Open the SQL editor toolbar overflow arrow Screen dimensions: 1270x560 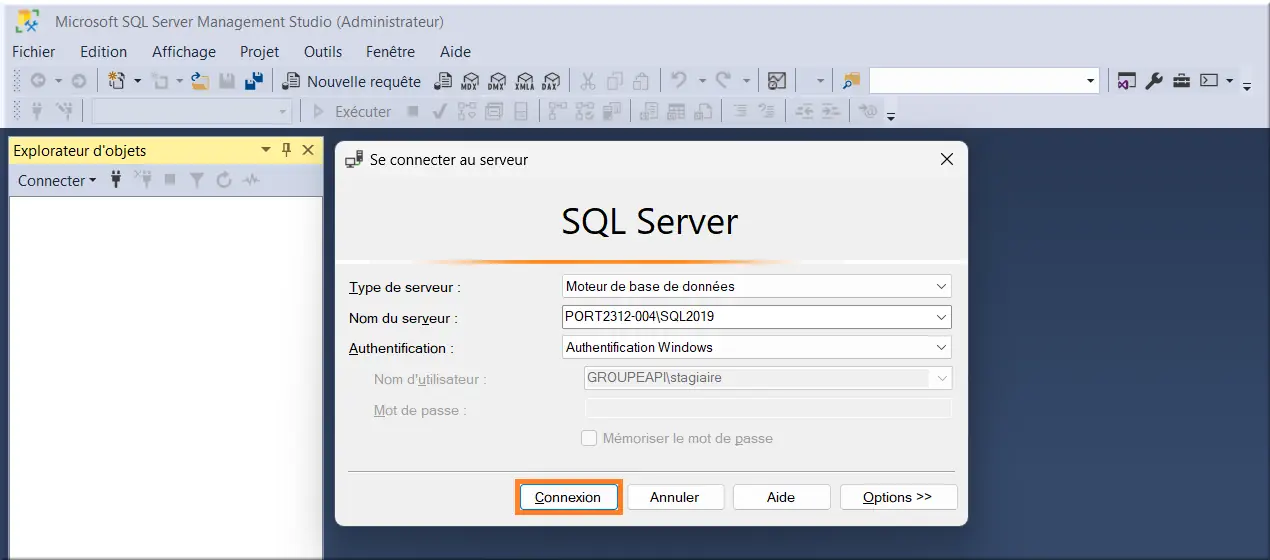tap(891, 116)
